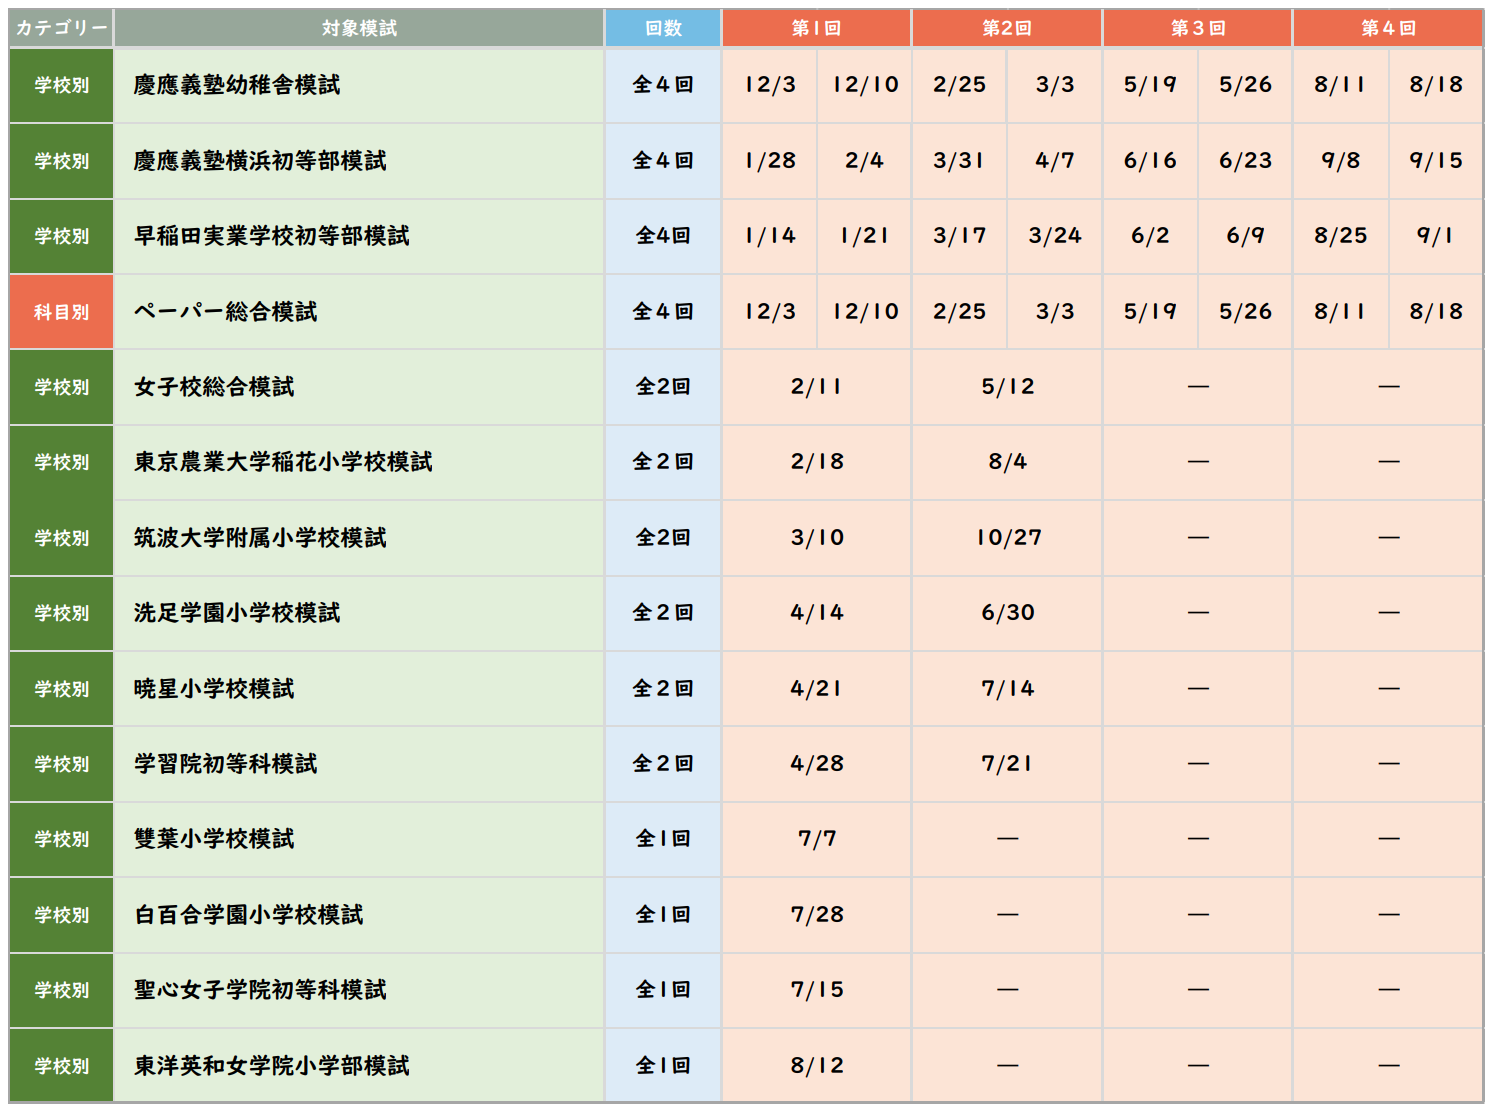Select date 2/4 in 慶應義塾横浜初等部模試 row
The image size is (1494, 1113).
[x=864, y=160]
